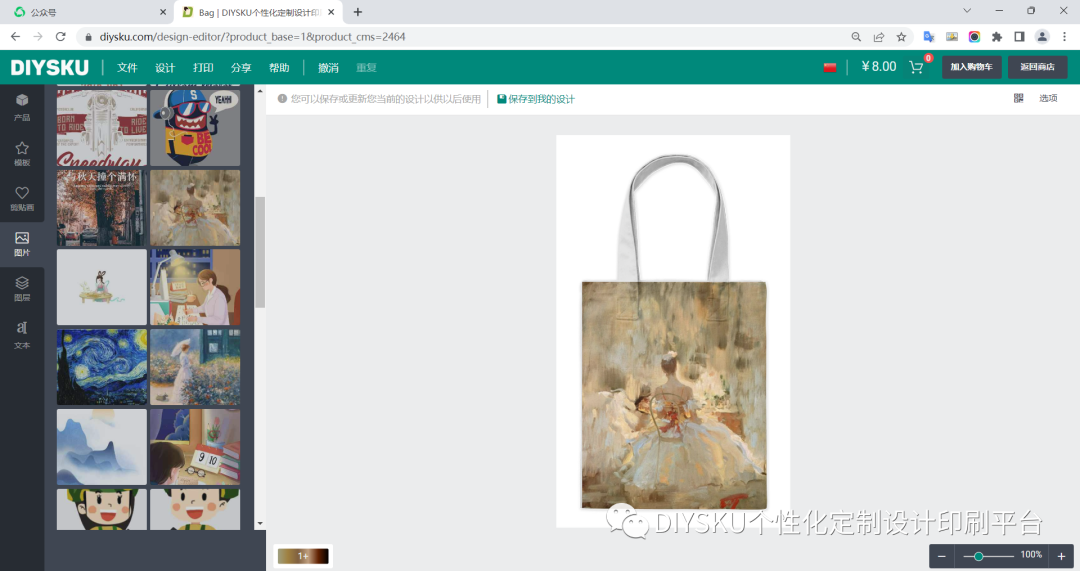This screenshot has width=1080, height=571.
Task: Click the zoom magnifier in the address bar
Action: [856, 37]
